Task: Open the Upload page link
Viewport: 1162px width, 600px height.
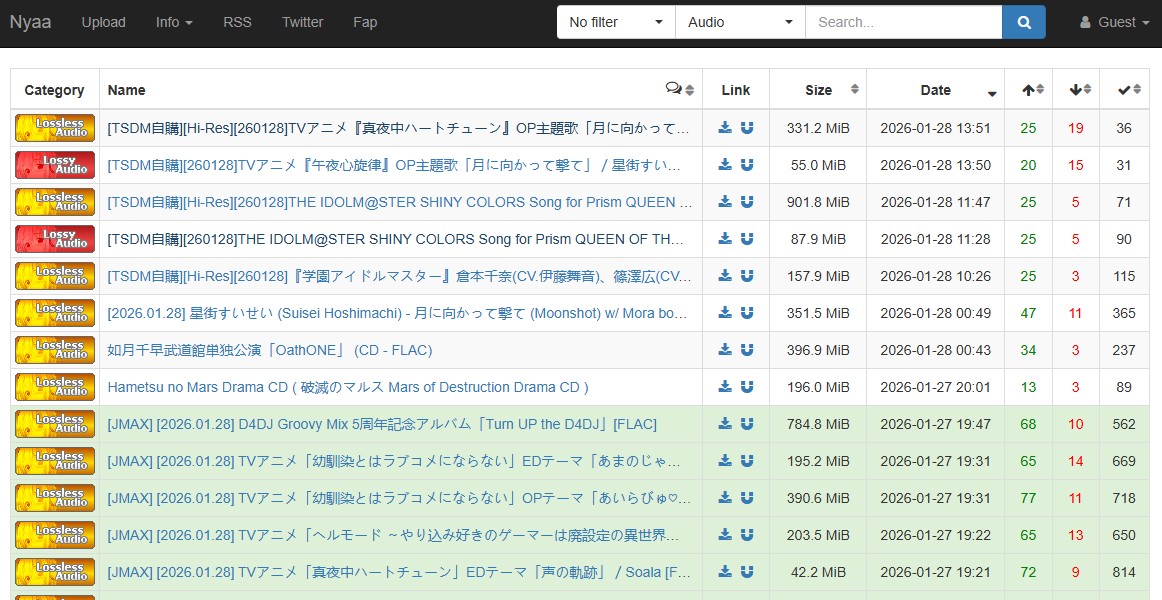Action: (104, 22)
